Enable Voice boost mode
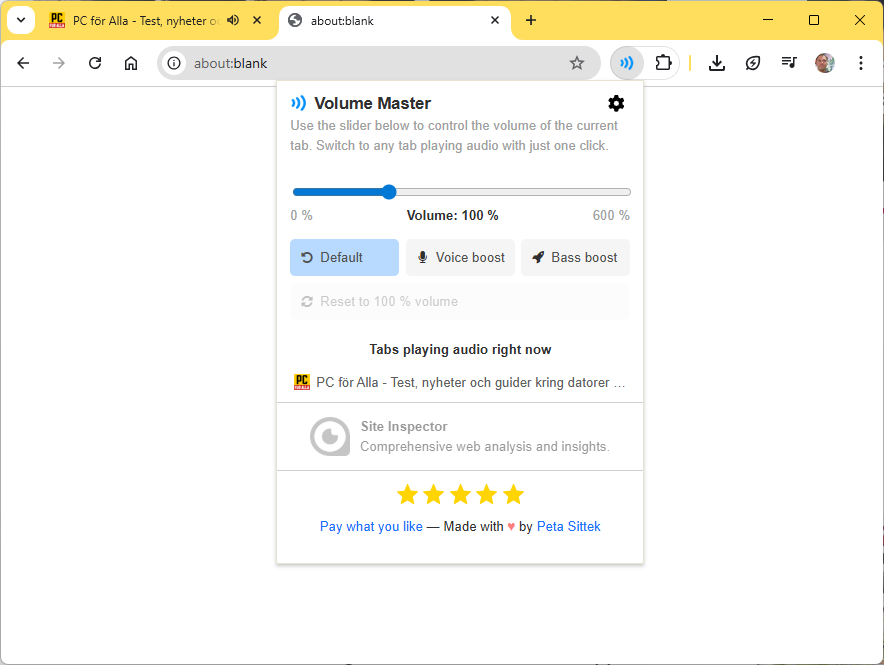The height and width of the screenshot is (665, 884). tap(460, 257)
